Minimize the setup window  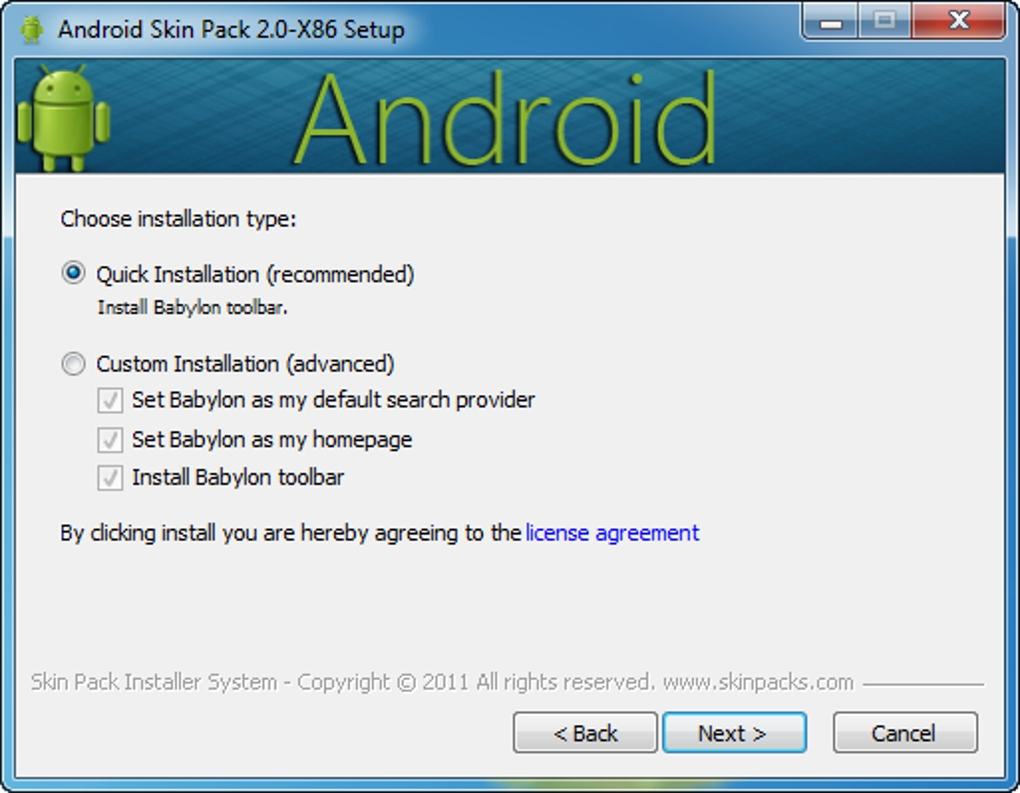[831, 22]
